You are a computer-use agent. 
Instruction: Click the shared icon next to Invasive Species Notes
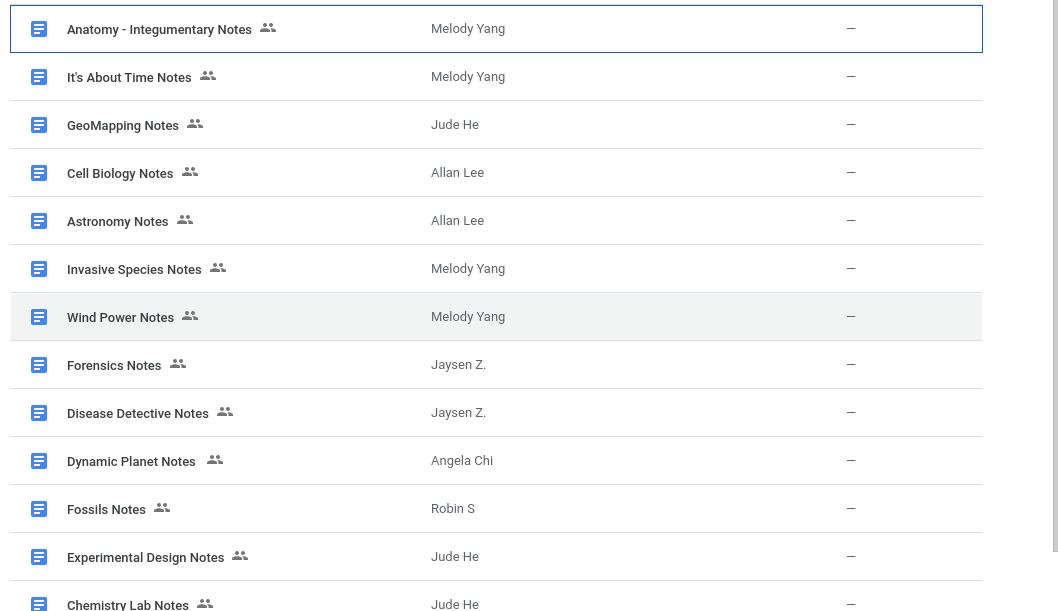click(218, 268)
